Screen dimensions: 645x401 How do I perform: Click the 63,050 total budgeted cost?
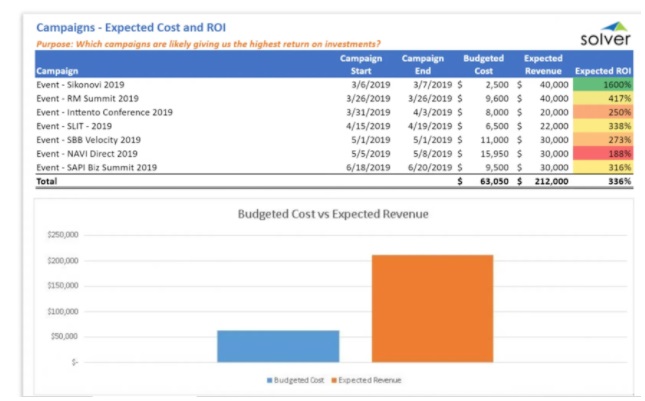(494, 181)
